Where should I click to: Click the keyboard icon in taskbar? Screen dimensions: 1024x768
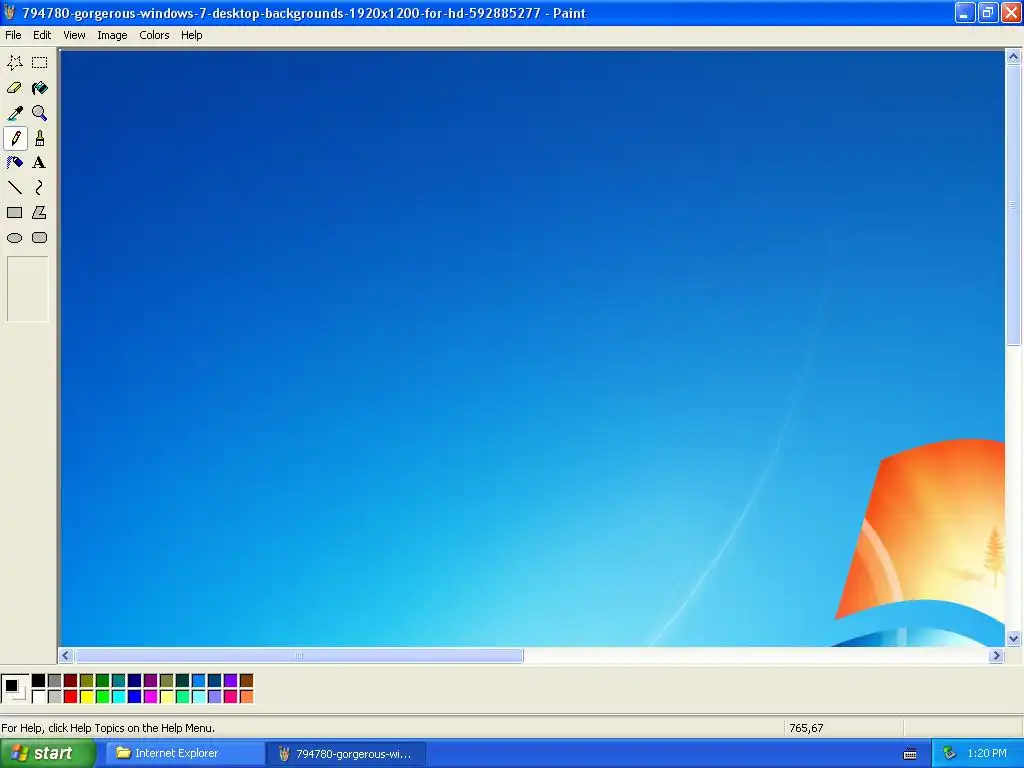[x=910, y=754]
